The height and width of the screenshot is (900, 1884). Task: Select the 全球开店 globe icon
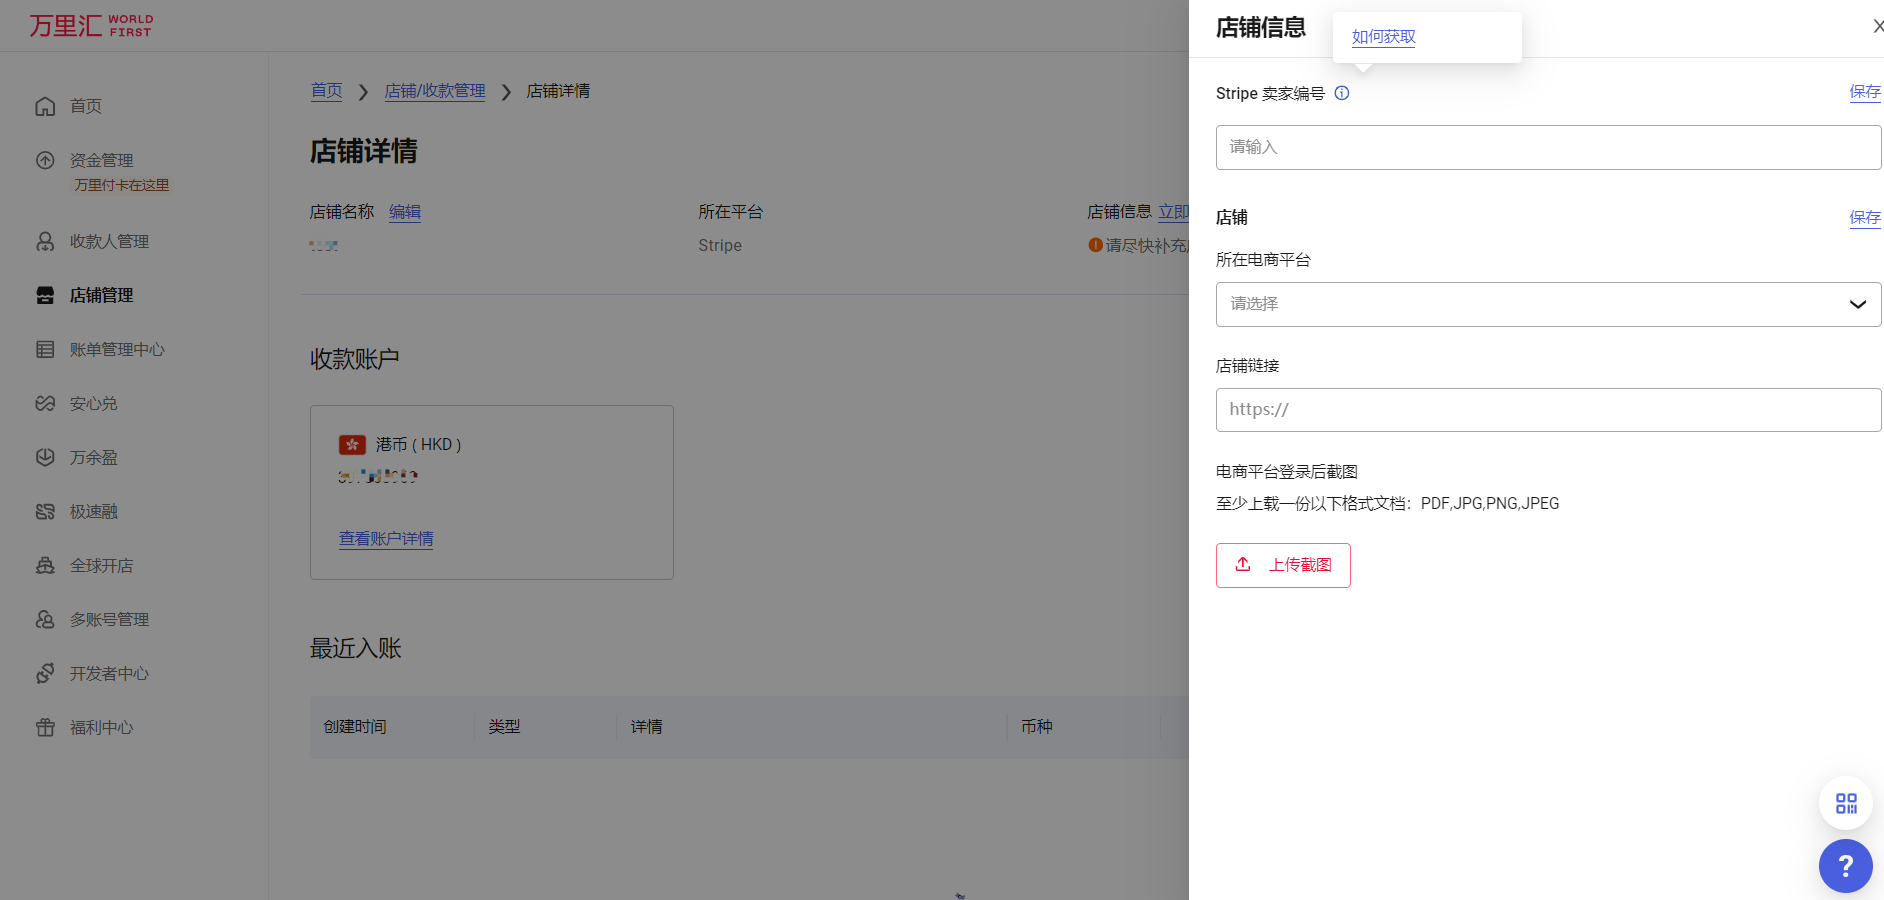[x=46, y=565]
